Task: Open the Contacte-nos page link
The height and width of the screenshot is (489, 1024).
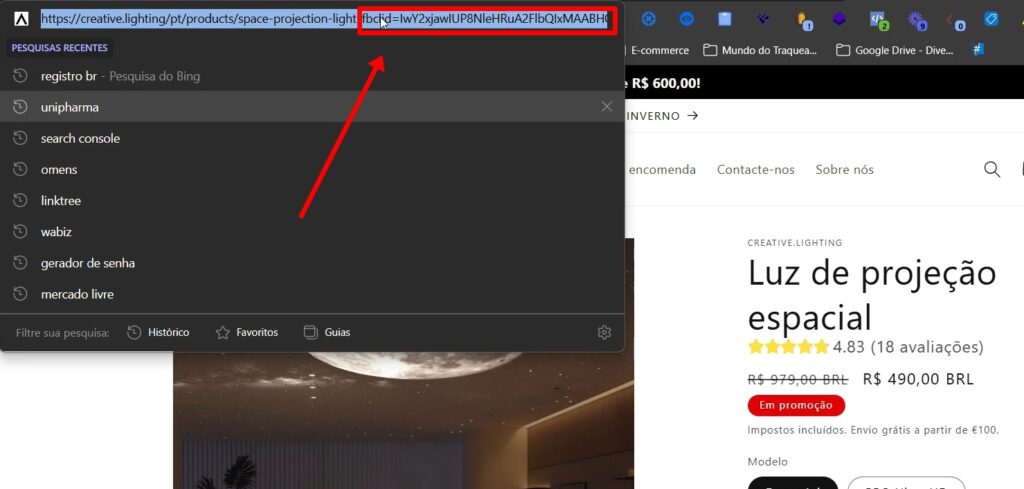Action: [755, 169]
